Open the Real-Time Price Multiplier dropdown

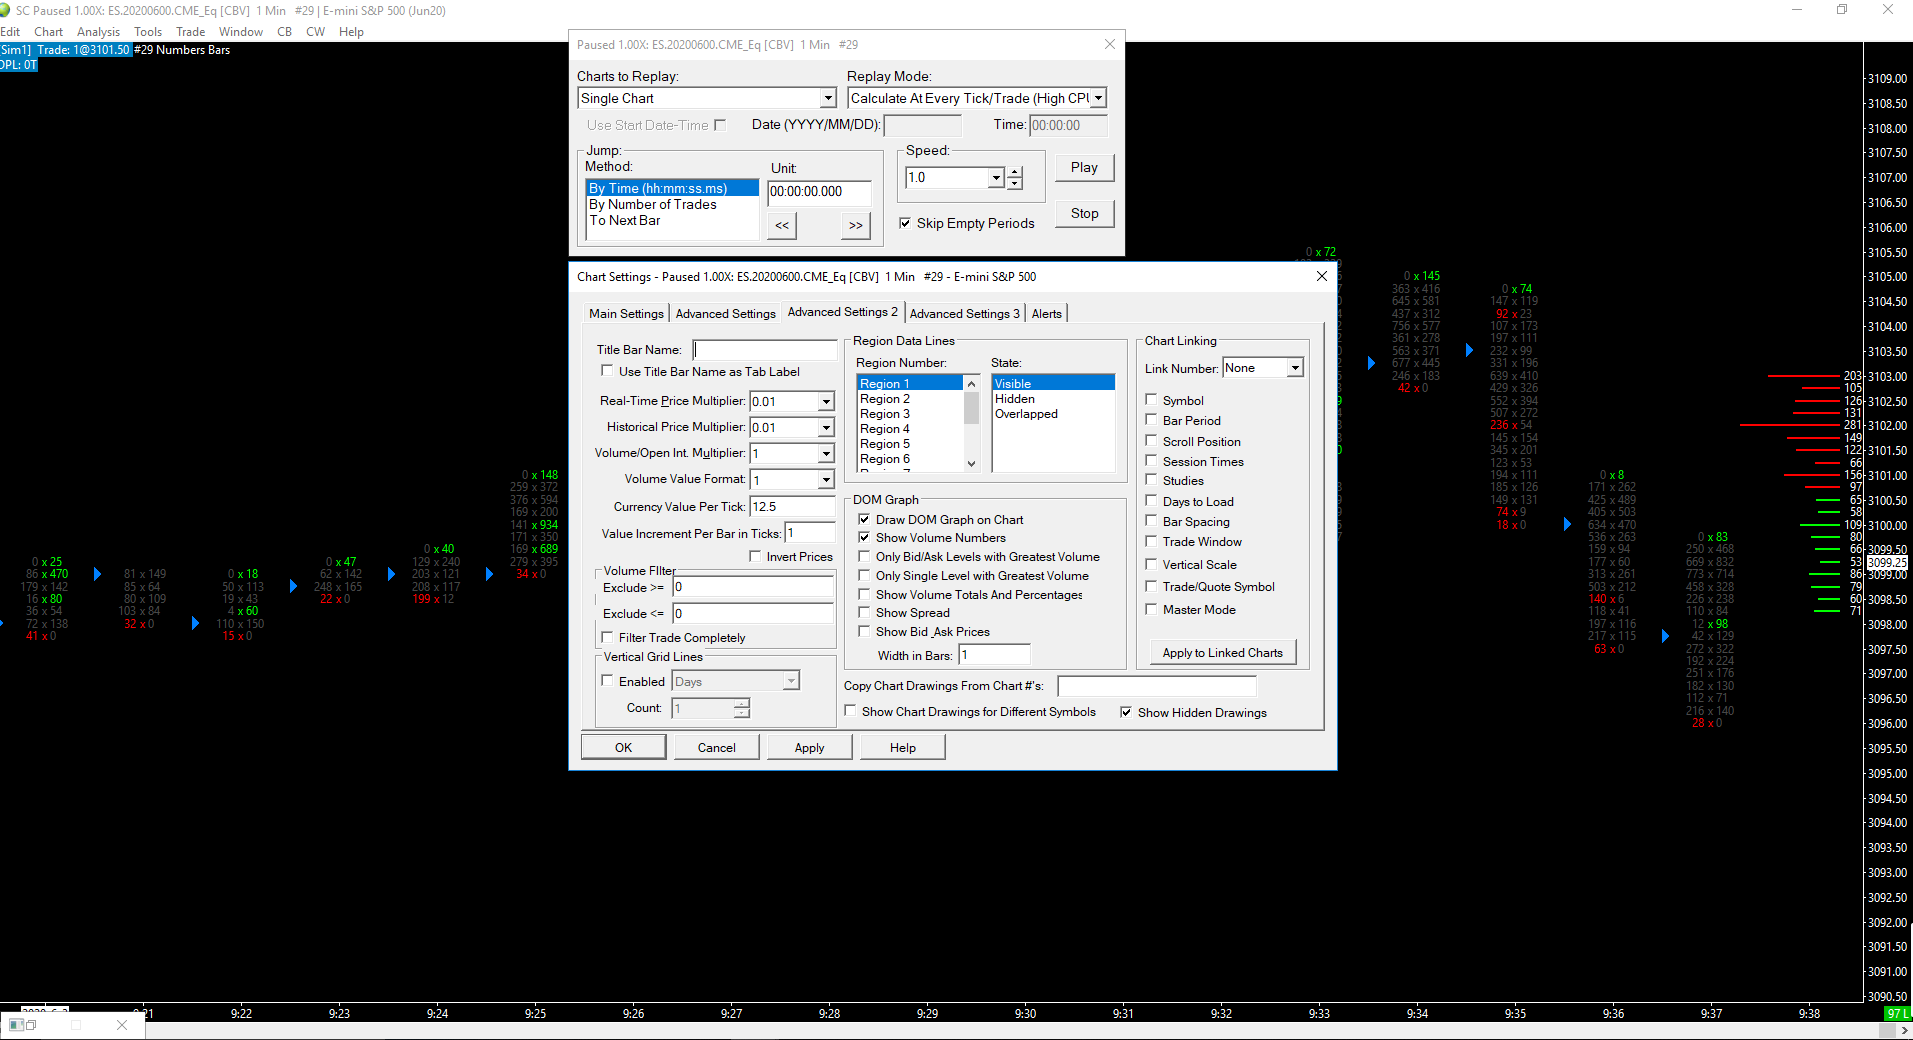[x=826, y=401]
